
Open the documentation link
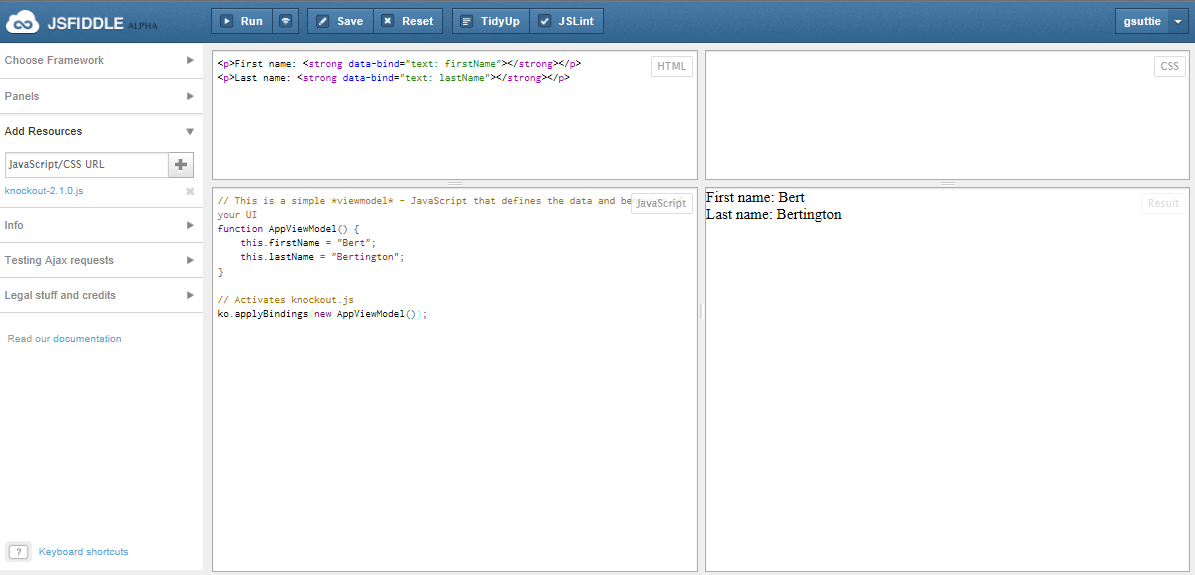(x=87, y=339)
